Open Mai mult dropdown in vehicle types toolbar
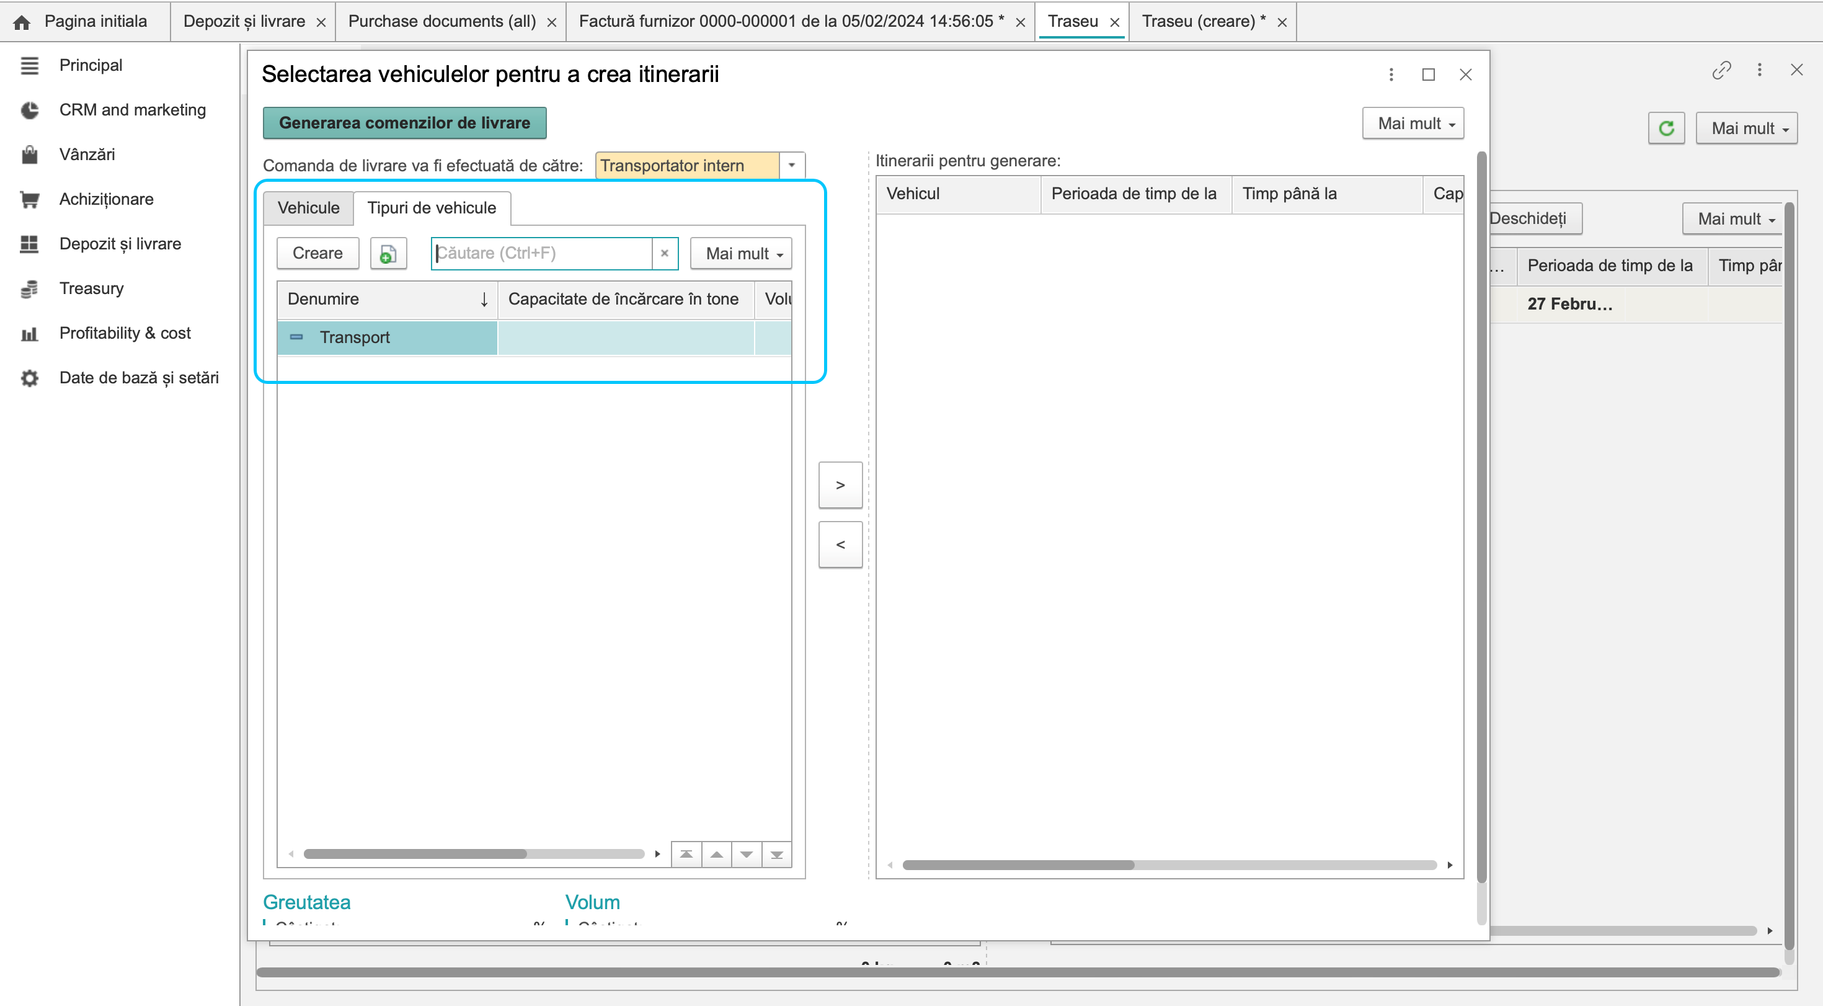Screen dimensions: 1823x1006 741,254
